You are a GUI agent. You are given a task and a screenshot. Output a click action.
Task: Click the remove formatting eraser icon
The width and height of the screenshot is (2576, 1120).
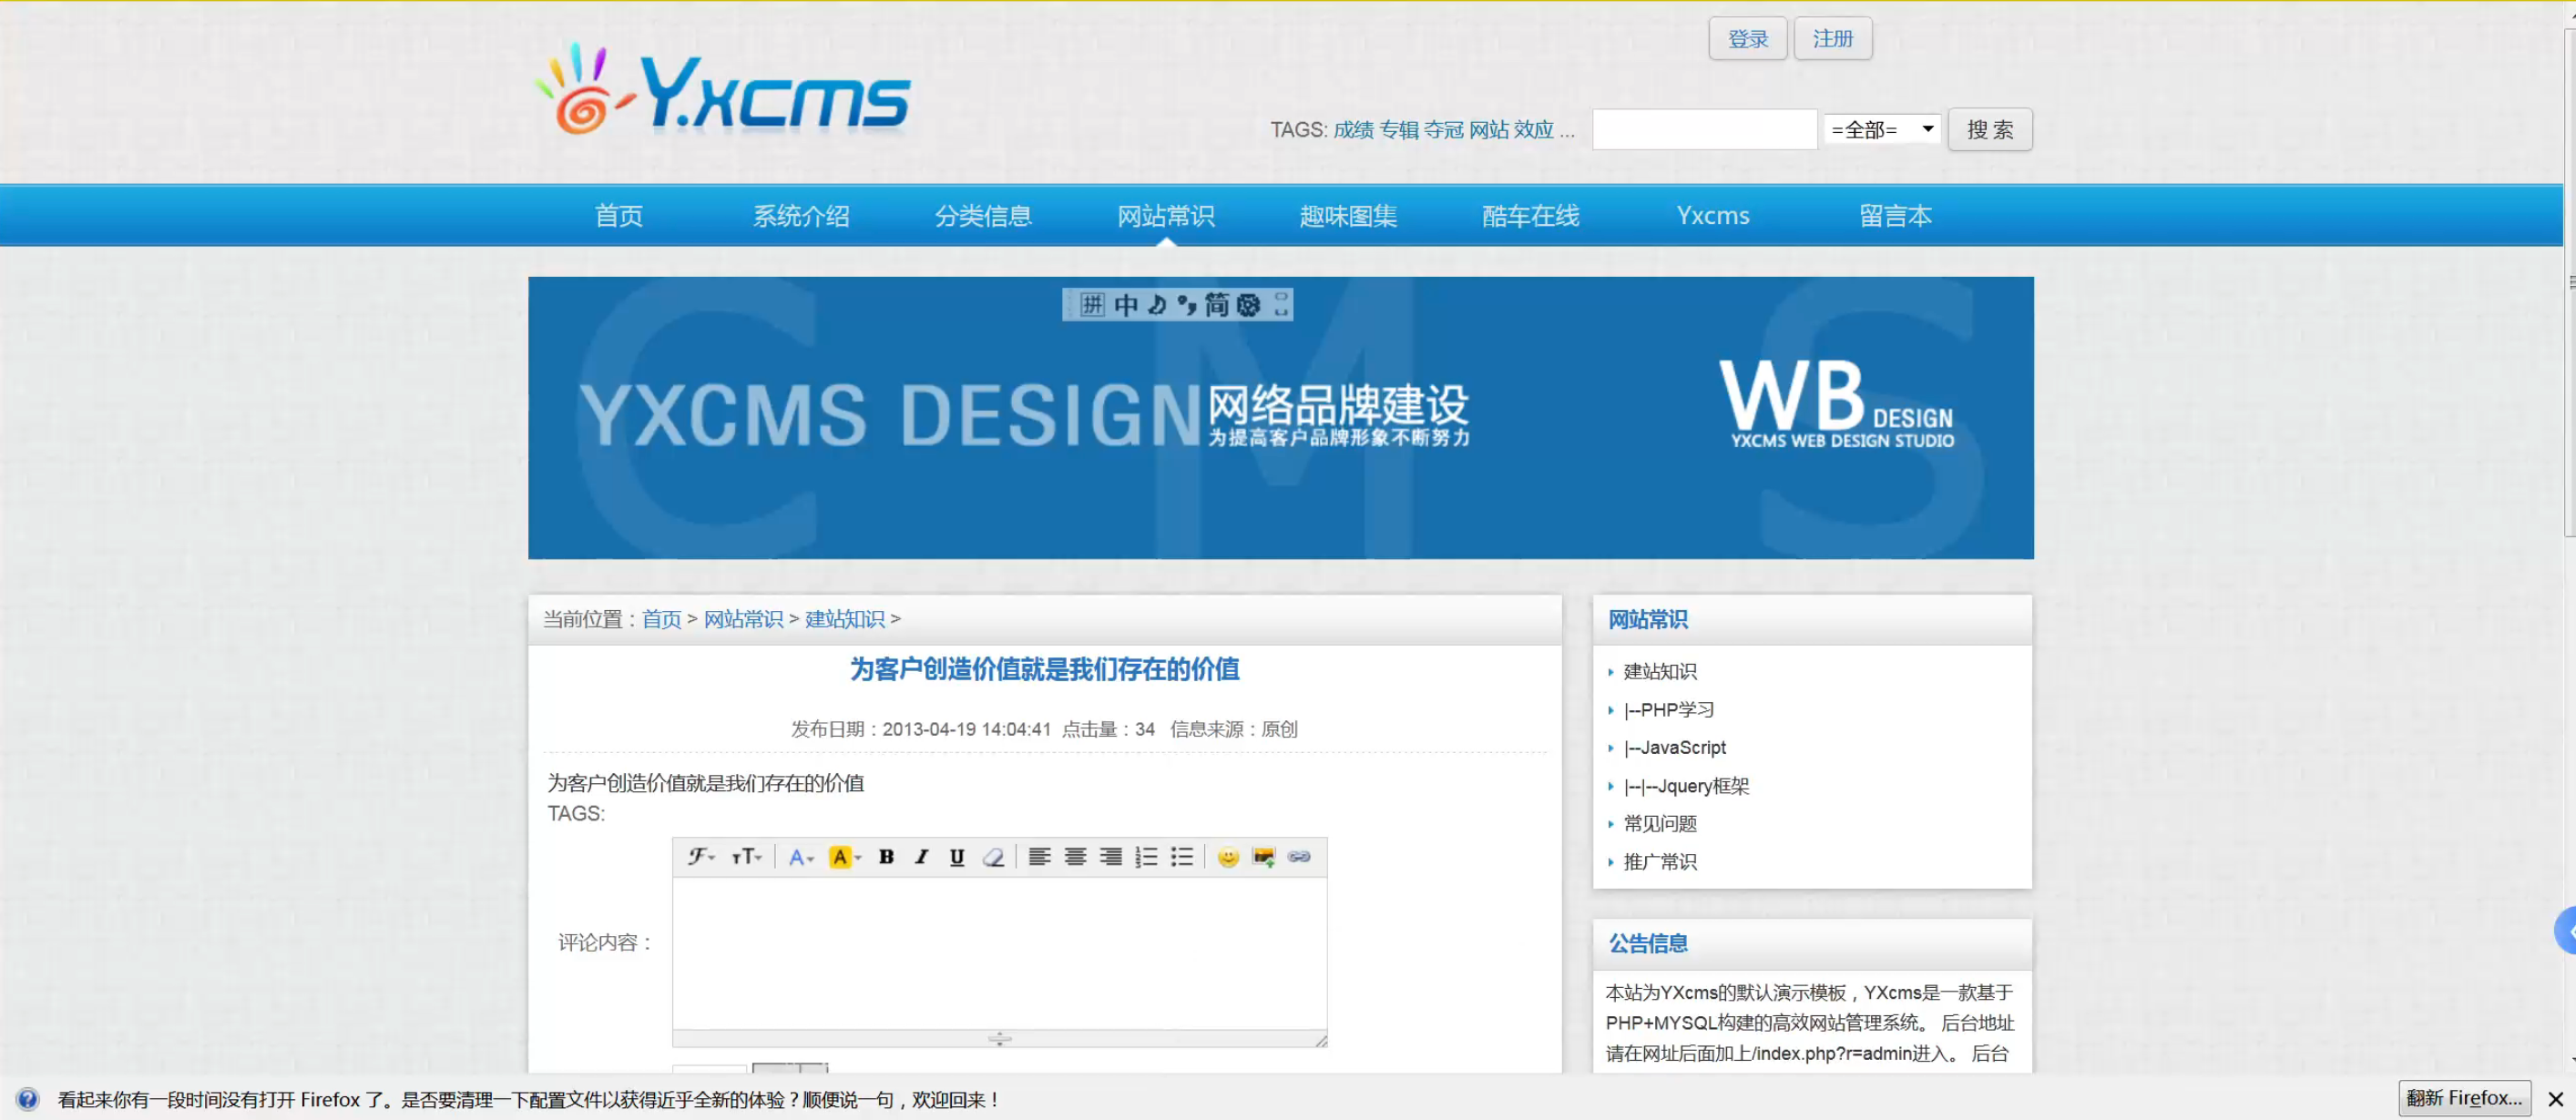tap(993, 857)
